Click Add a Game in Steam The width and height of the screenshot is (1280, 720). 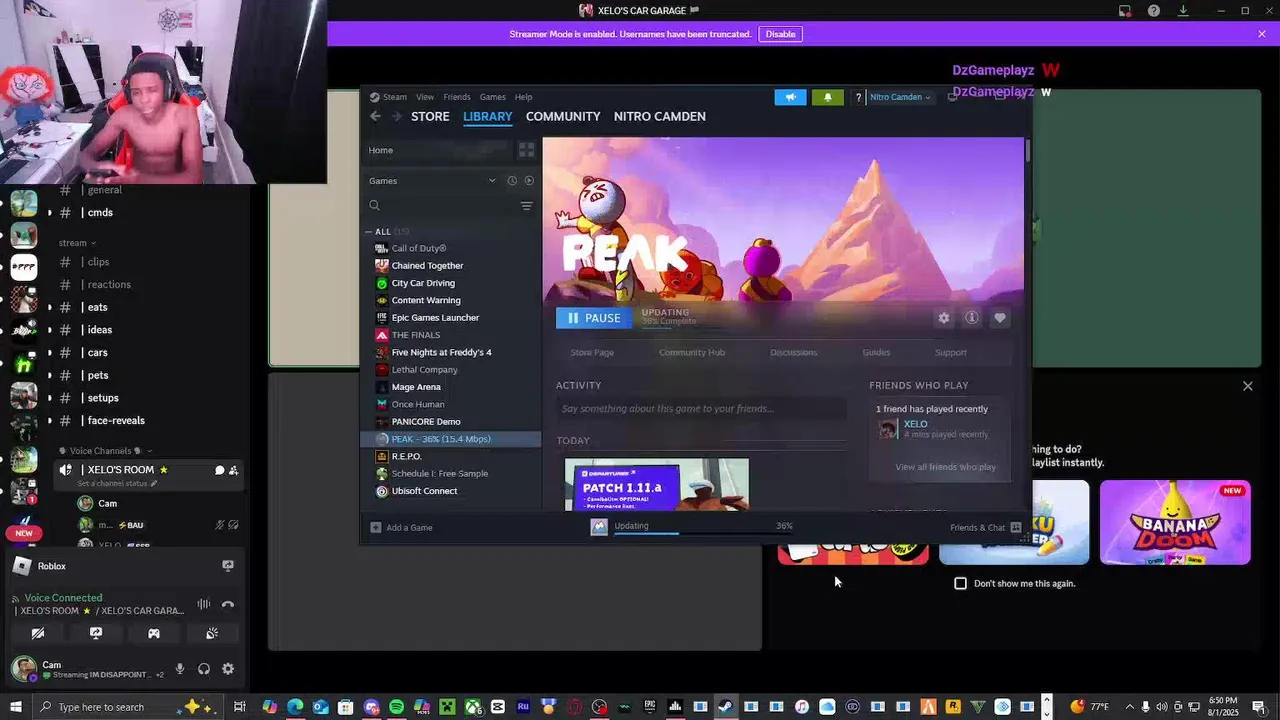coord(402,527)
